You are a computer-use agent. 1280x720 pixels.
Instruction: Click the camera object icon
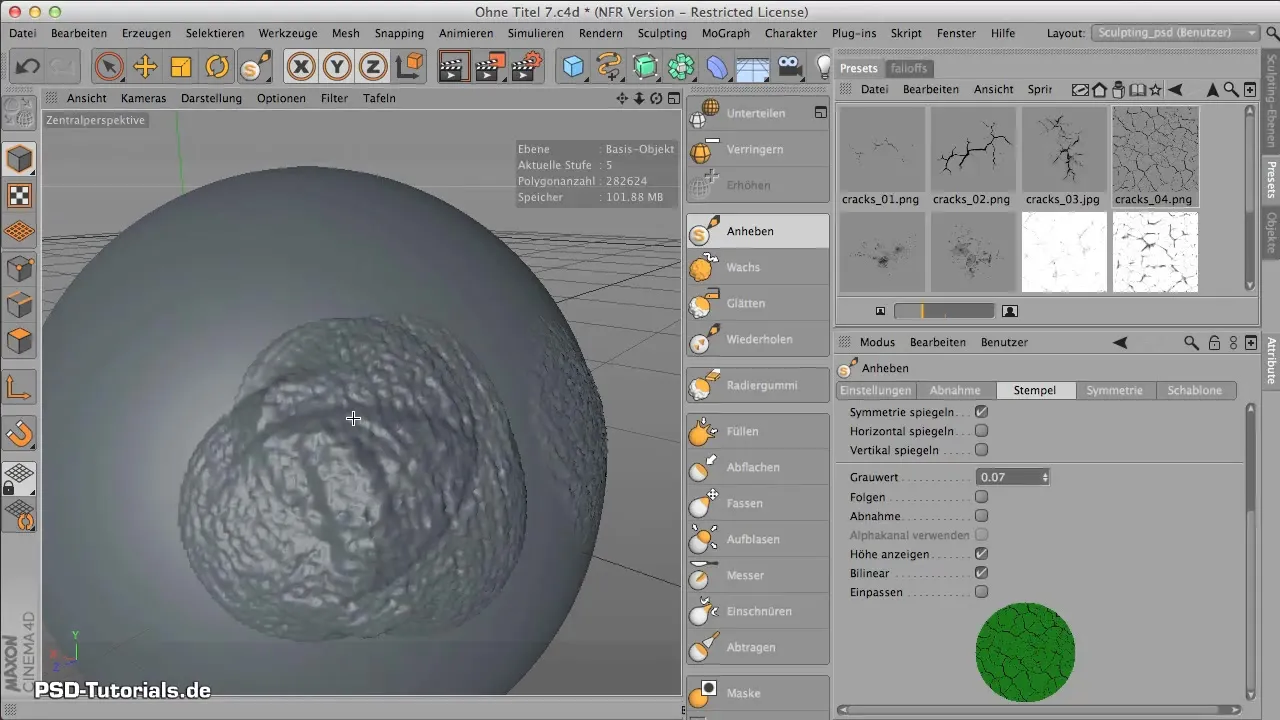[x=789, y=67]
